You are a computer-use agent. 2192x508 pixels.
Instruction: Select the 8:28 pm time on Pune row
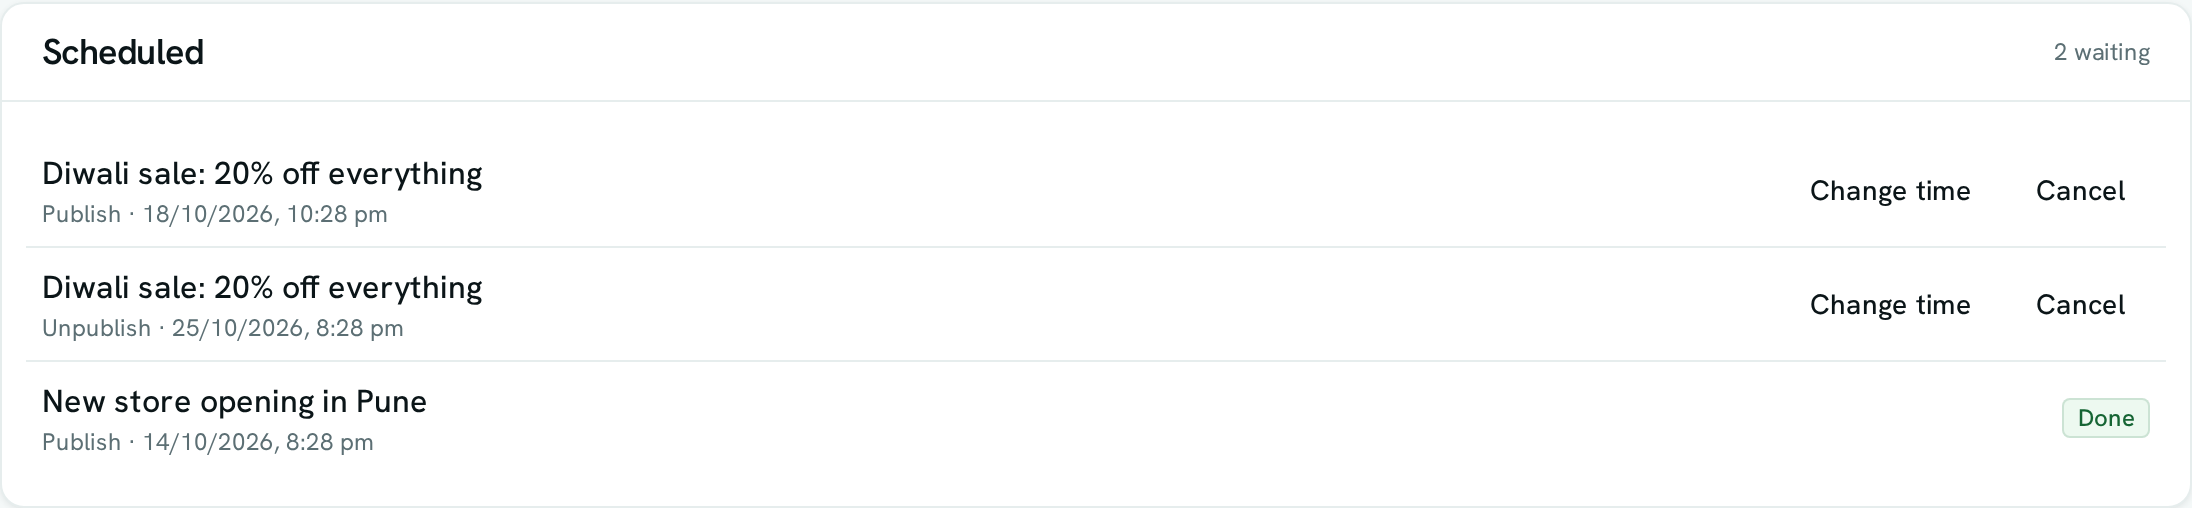(x=329, y=443)
